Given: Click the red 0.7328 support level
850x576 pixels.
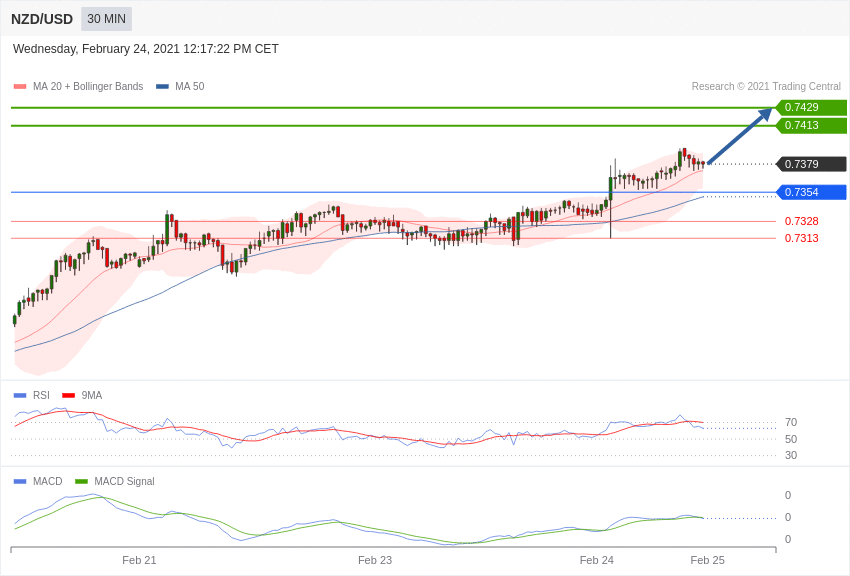Looking at the screenshot, I should click(801, 221).
